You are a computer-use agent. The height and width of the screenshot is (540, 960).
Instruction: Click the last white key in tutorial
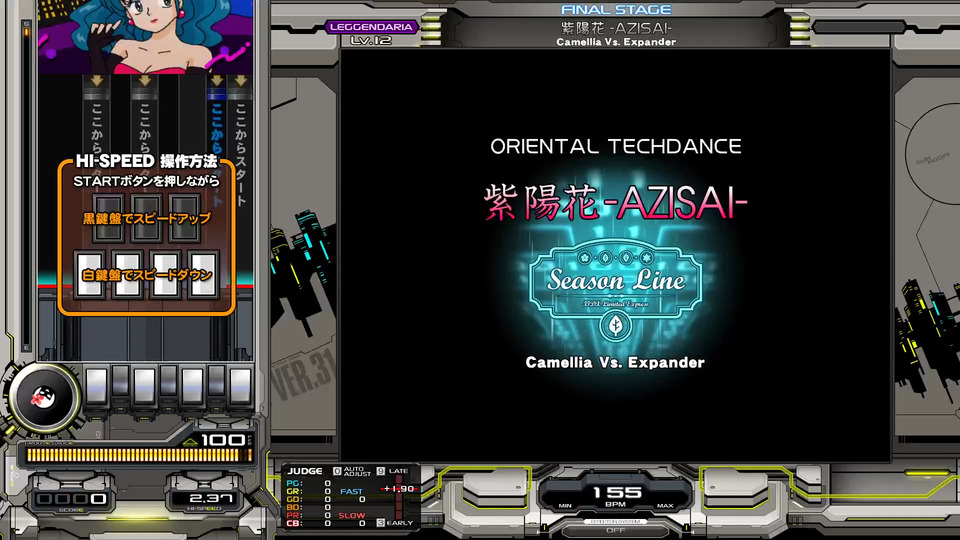tap(203, 274)
